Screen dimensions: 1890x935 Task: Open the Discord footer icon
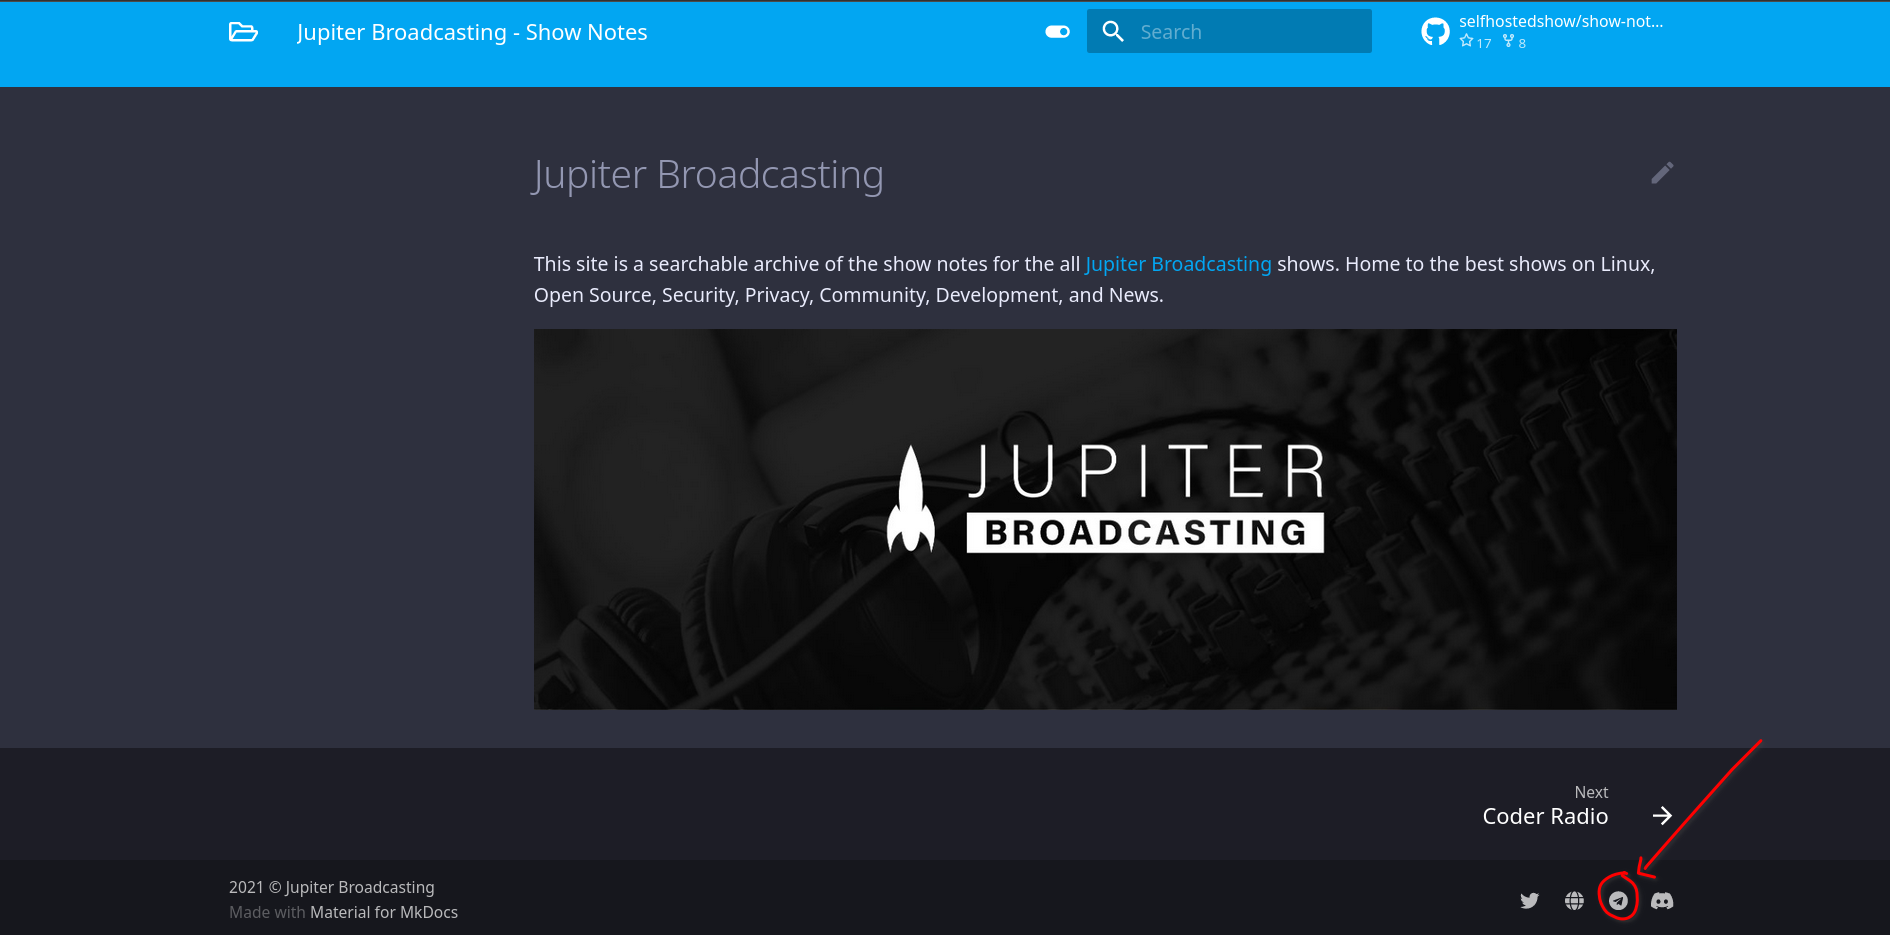pyautogui.click(x=1662, y=901)
